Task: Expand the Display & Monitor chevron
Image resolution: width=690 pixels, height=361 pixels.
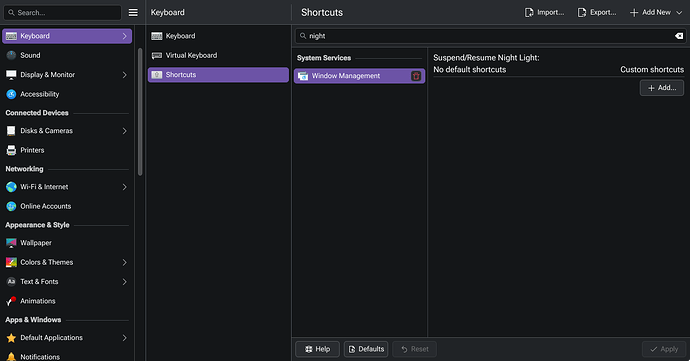Action: click(x=125, y=75)
